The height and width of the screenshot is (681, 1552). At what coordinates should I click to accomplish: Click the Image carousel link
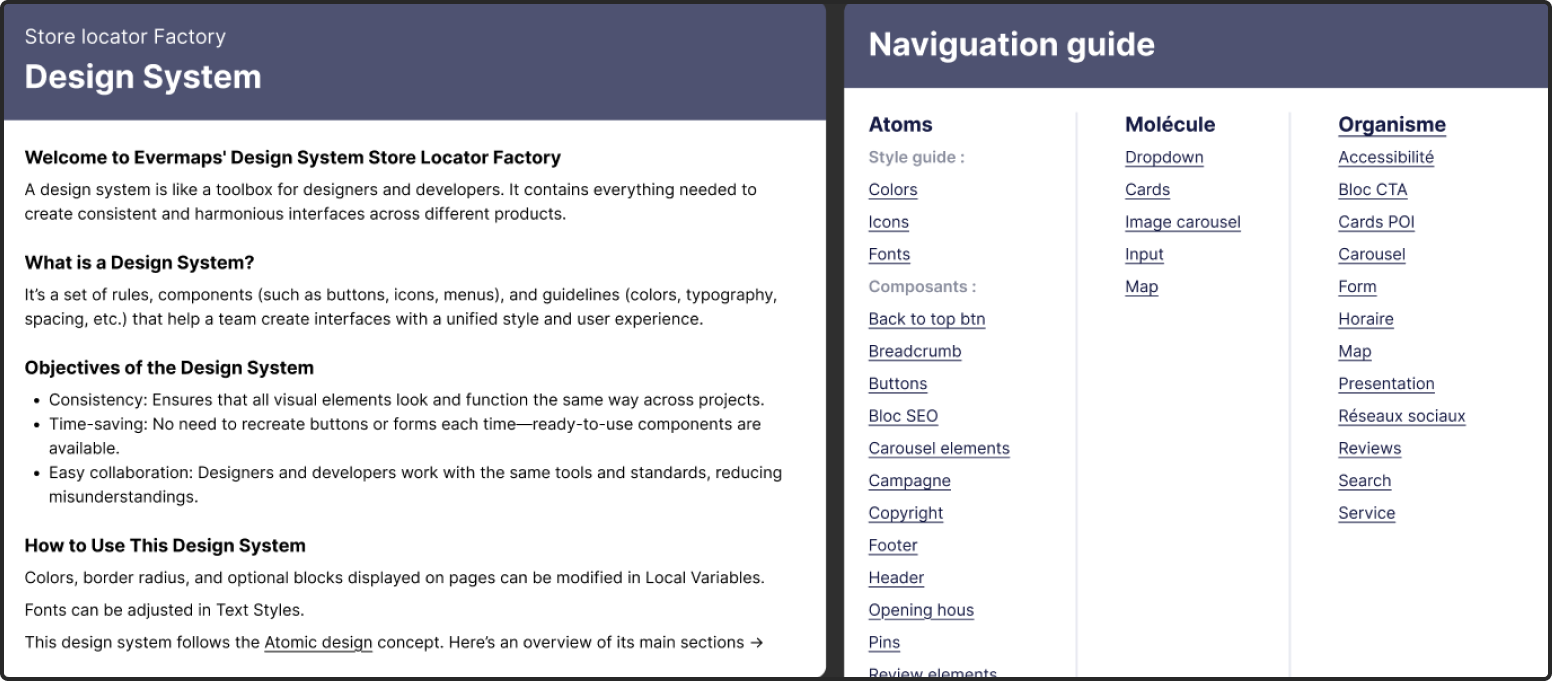point(1183,222)
